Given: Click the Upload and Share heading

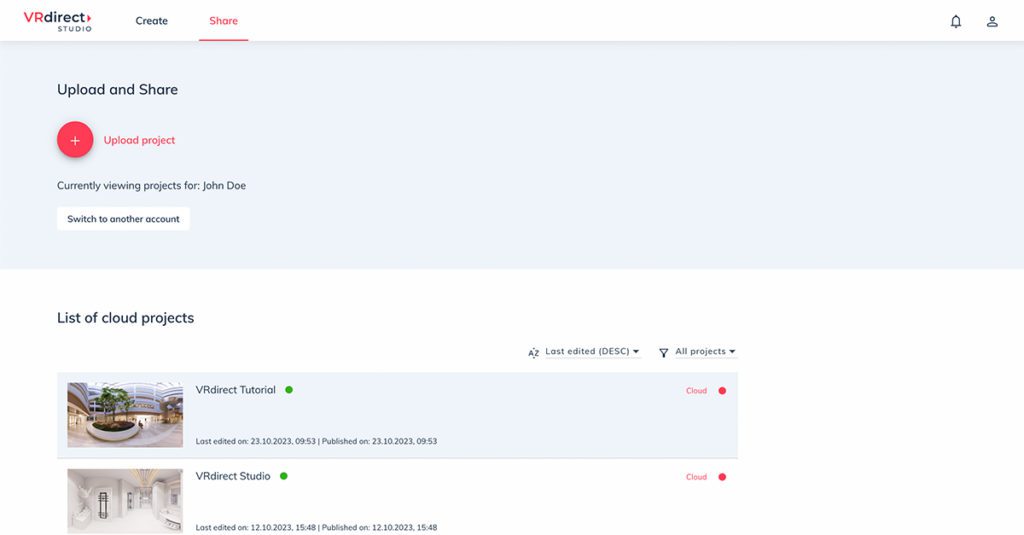Looking at the screenshot, I should (118, 89).
